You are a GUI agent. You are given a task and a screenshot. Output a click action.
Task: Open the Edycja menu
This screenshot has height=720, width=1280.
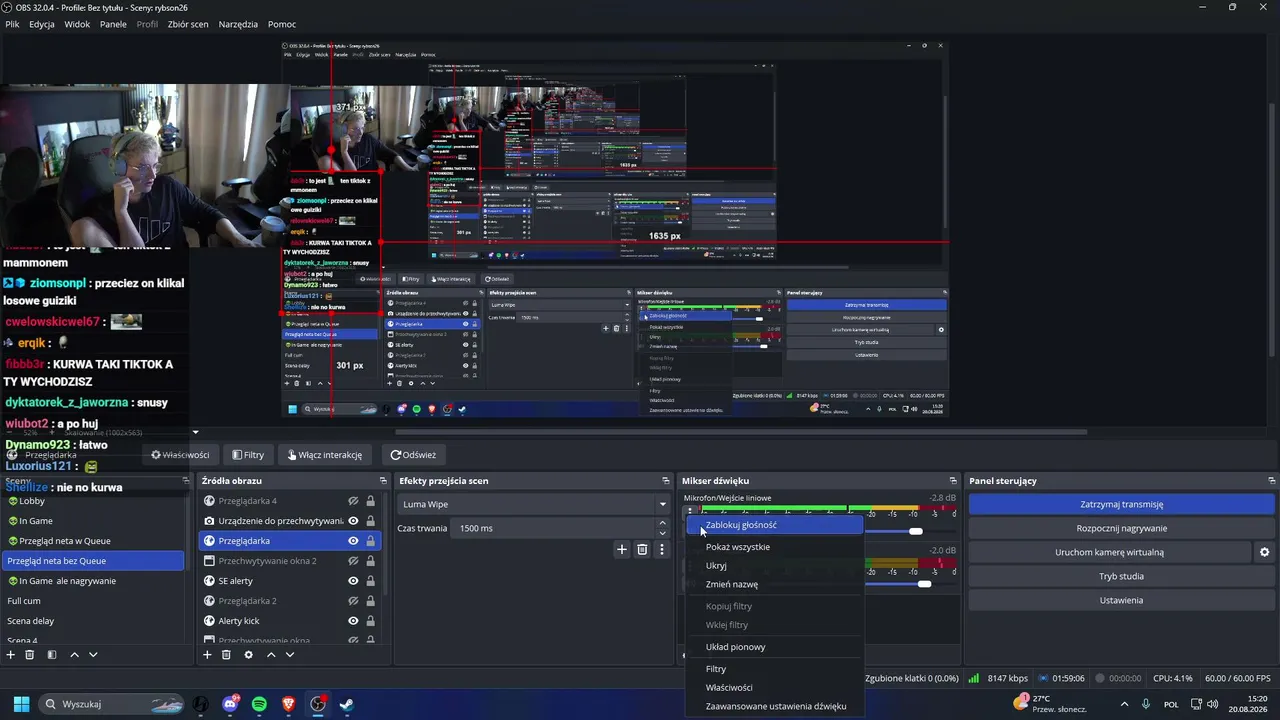42,24
